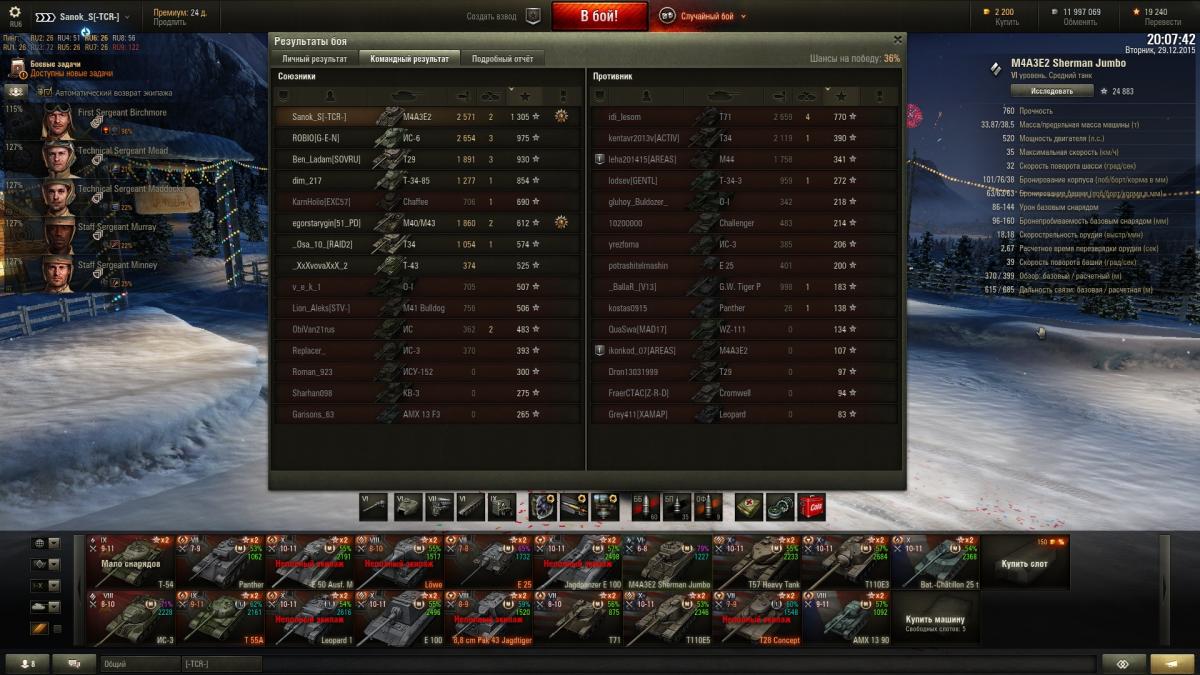Select the T57 Heavy Tank in carousel
The image size is (1200, 675).
click(757, 562)
